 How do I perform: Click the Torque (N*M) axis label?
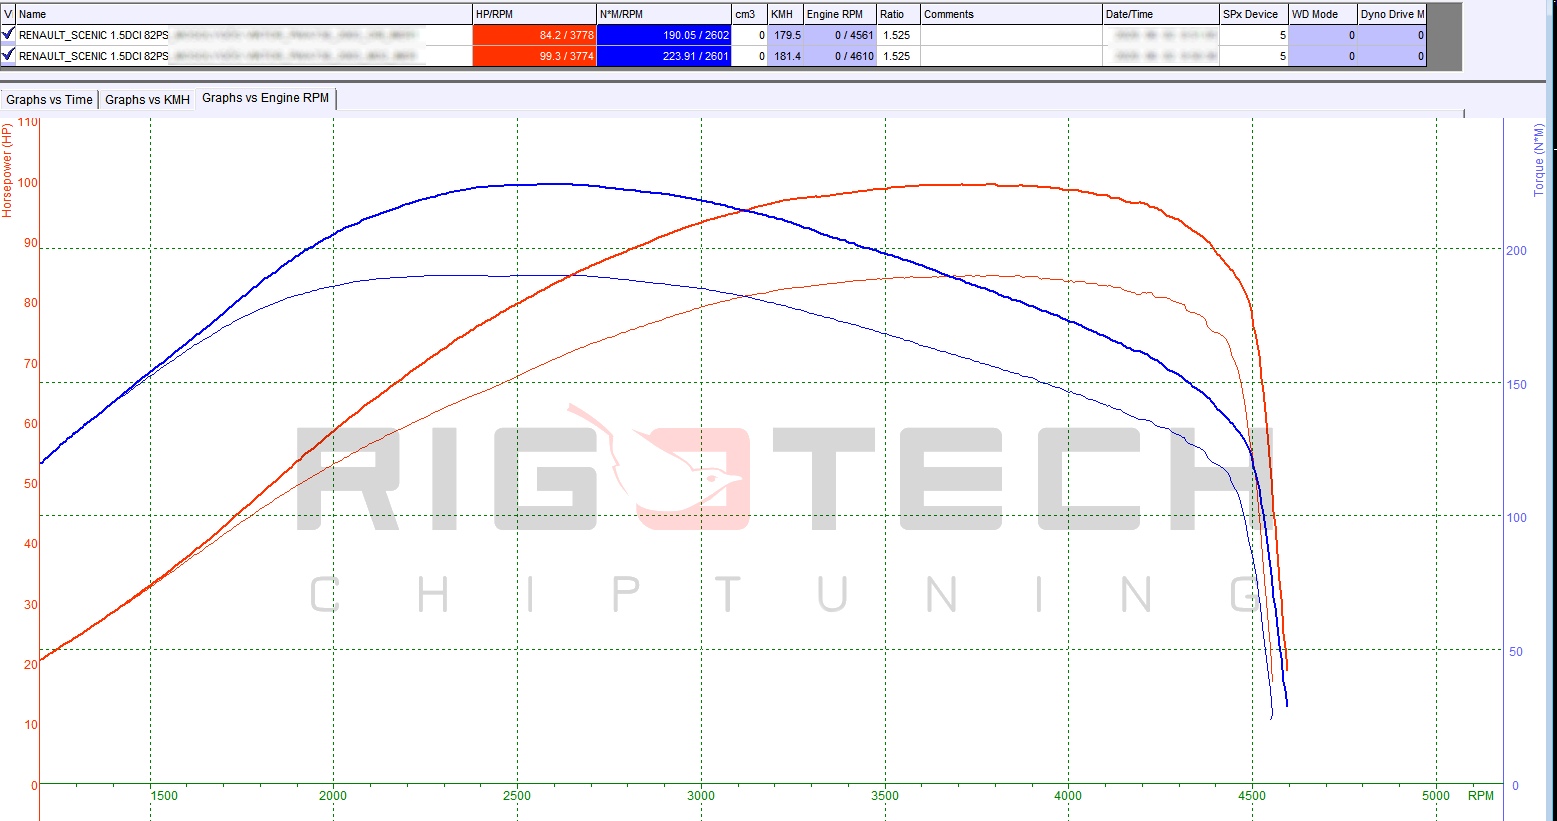1539,160
